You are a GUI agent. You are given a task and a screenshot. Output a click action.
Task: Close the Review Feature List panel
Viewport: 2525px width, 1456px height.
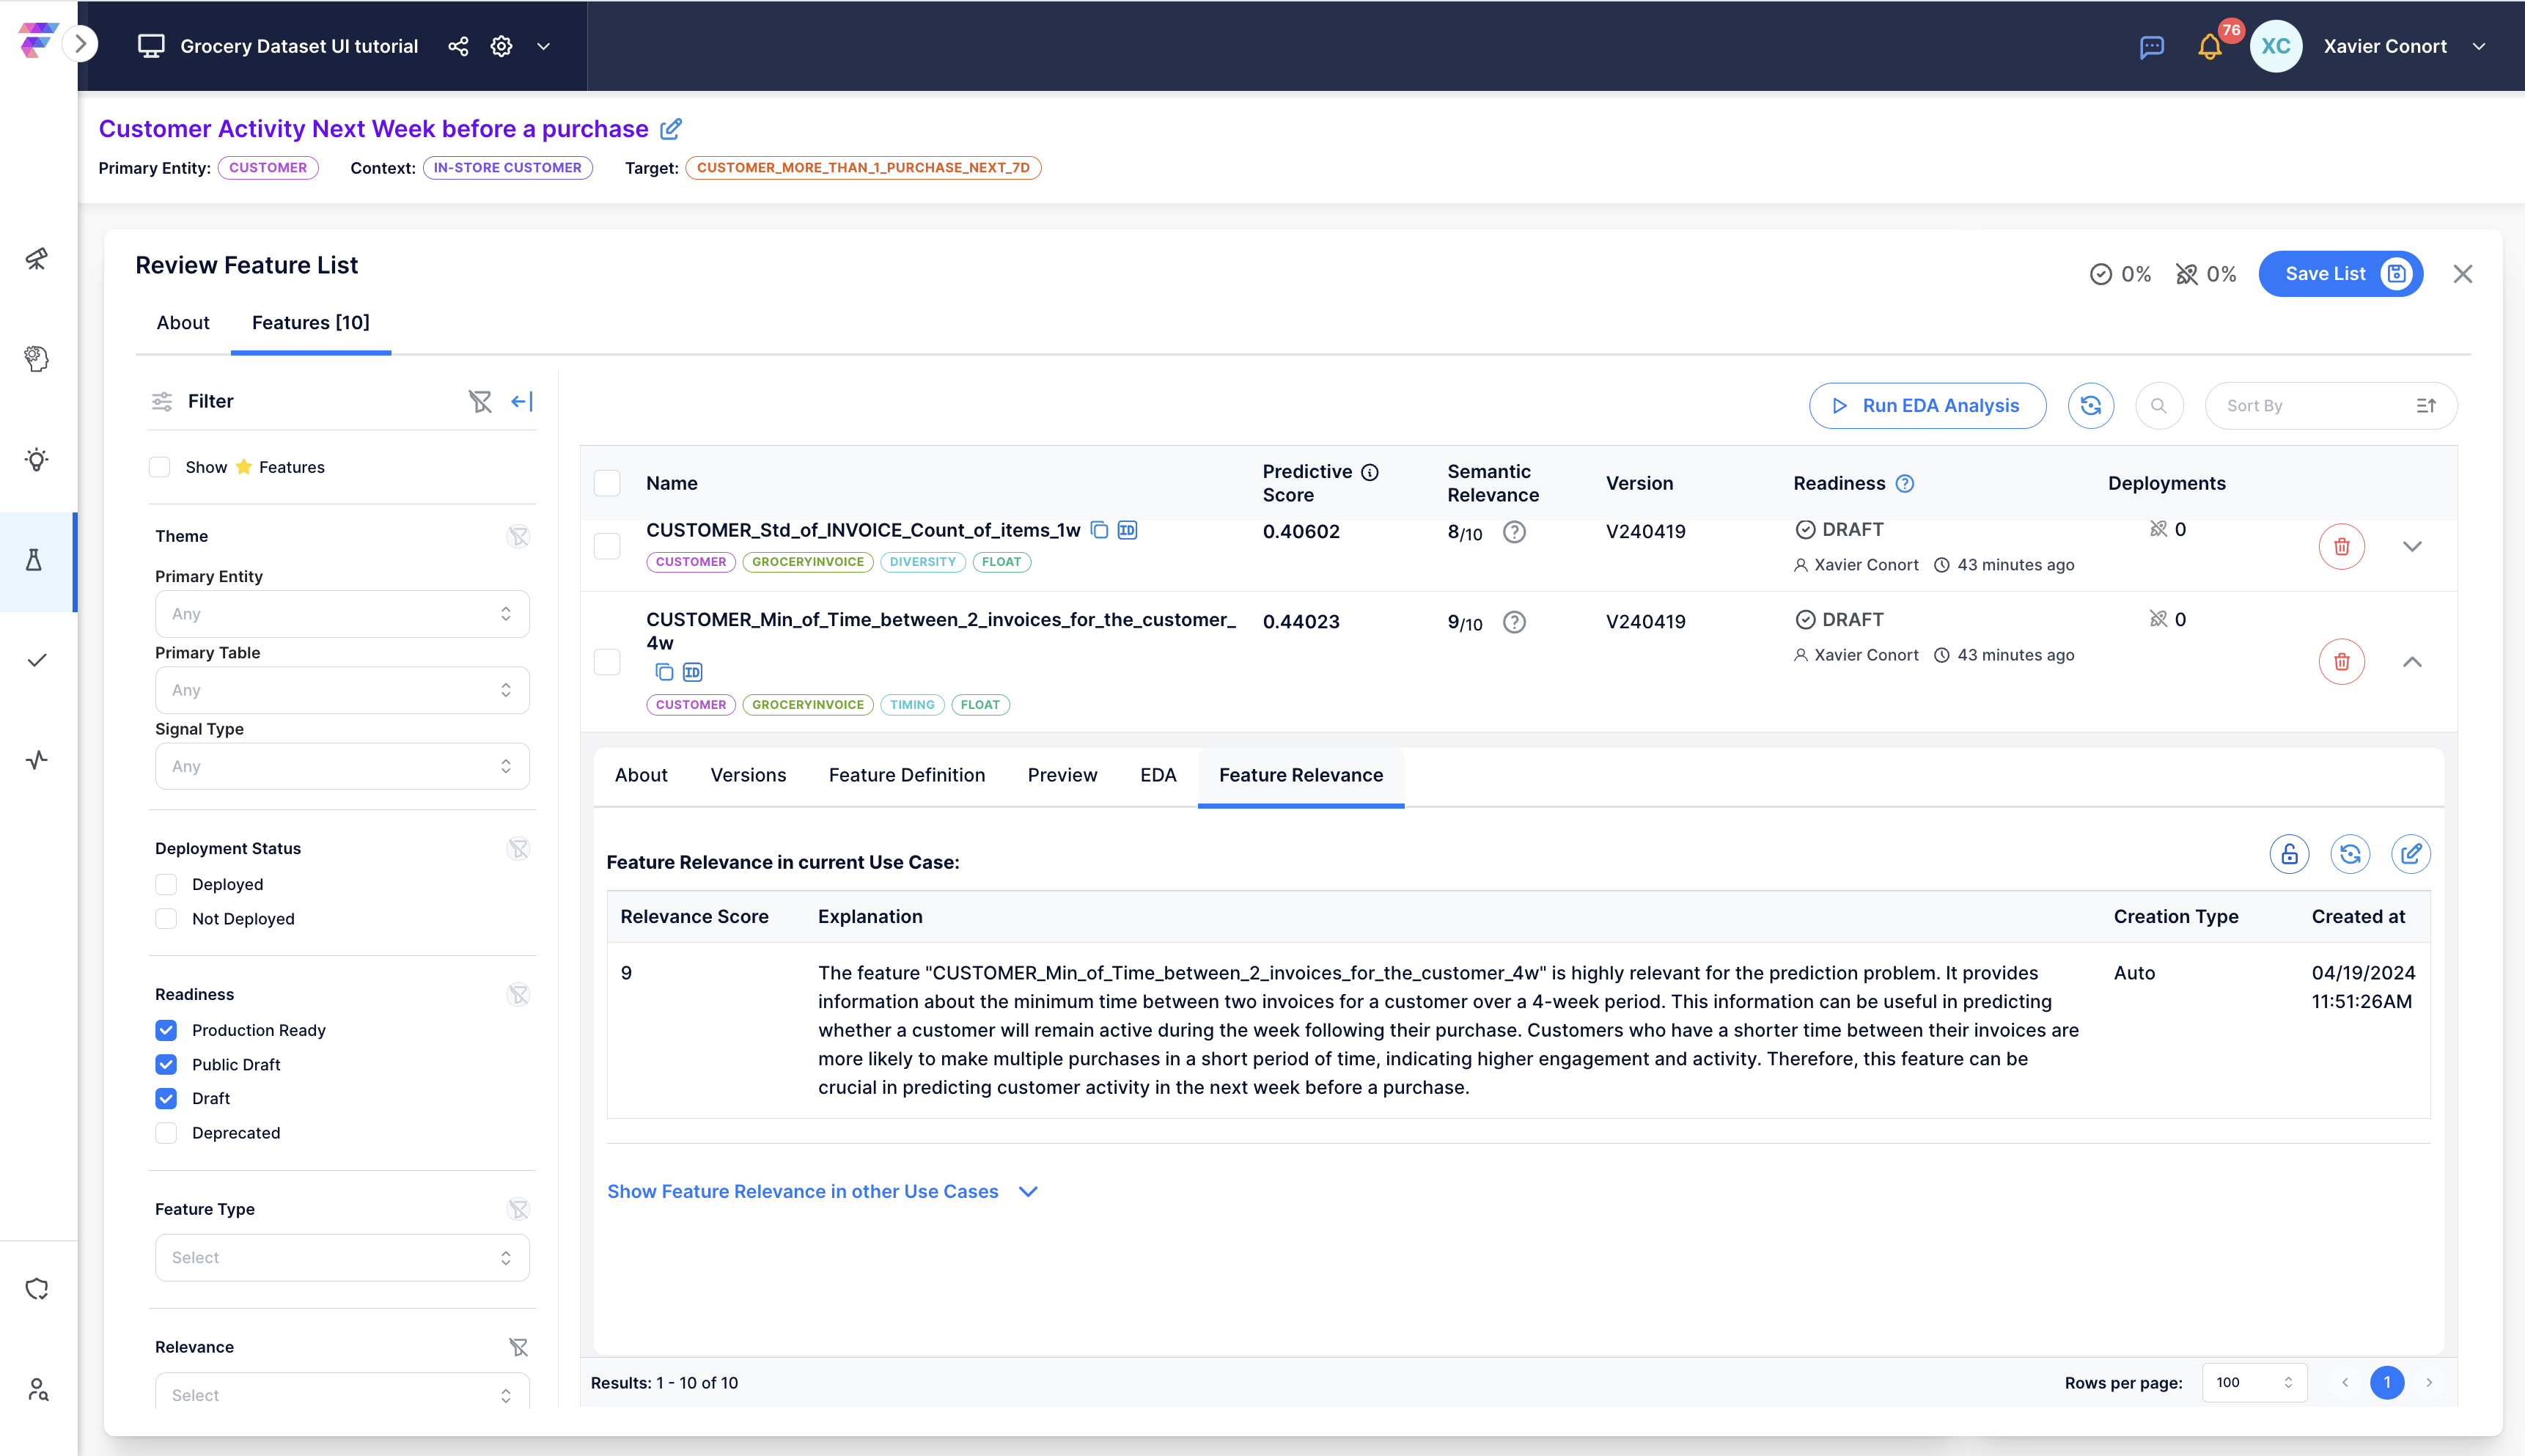2463,274
